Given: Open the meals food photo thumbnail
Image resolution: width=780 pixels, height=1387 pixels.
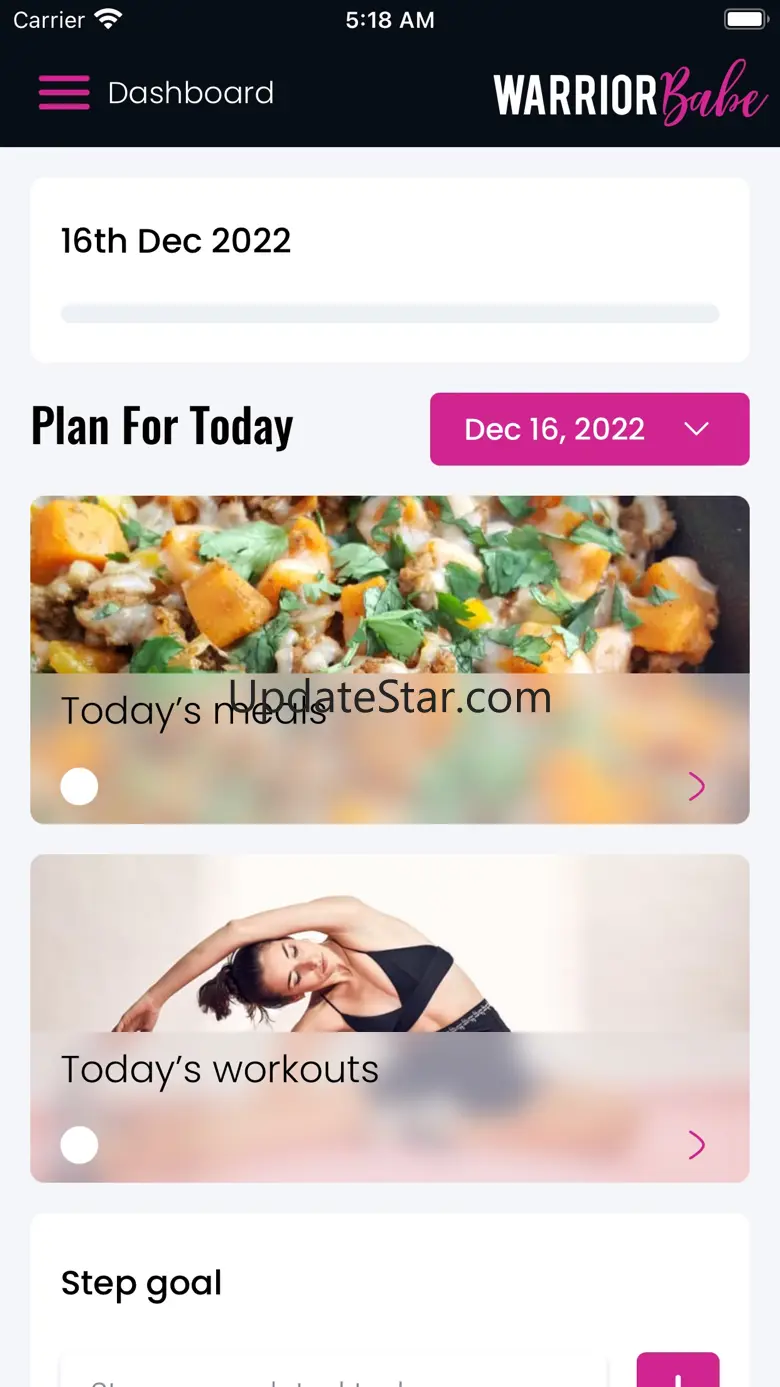Looking at the screenshot, I should [390, 584].
